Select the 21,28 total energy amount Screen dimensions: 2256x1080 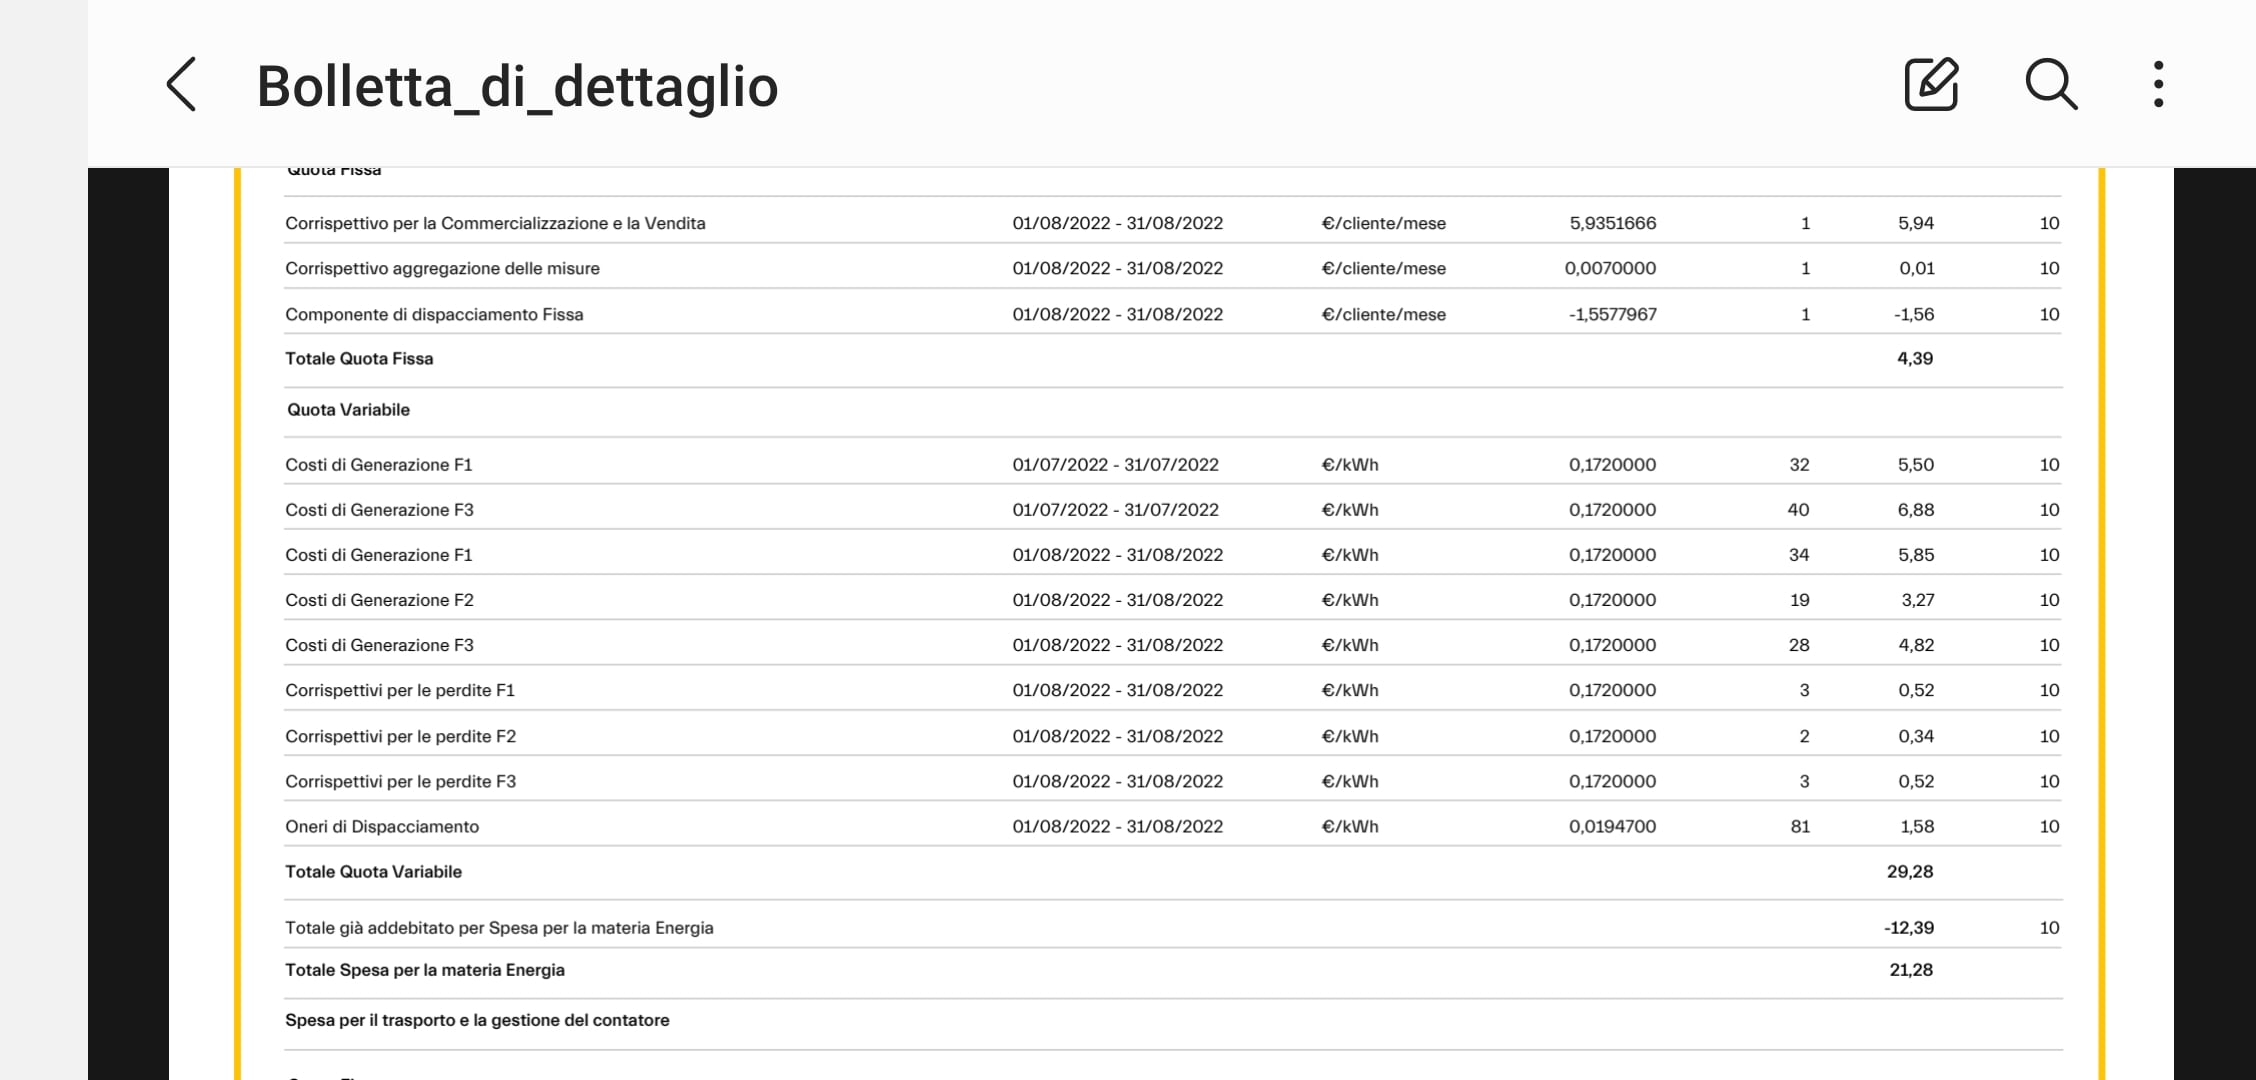[x=1910, y=969]
